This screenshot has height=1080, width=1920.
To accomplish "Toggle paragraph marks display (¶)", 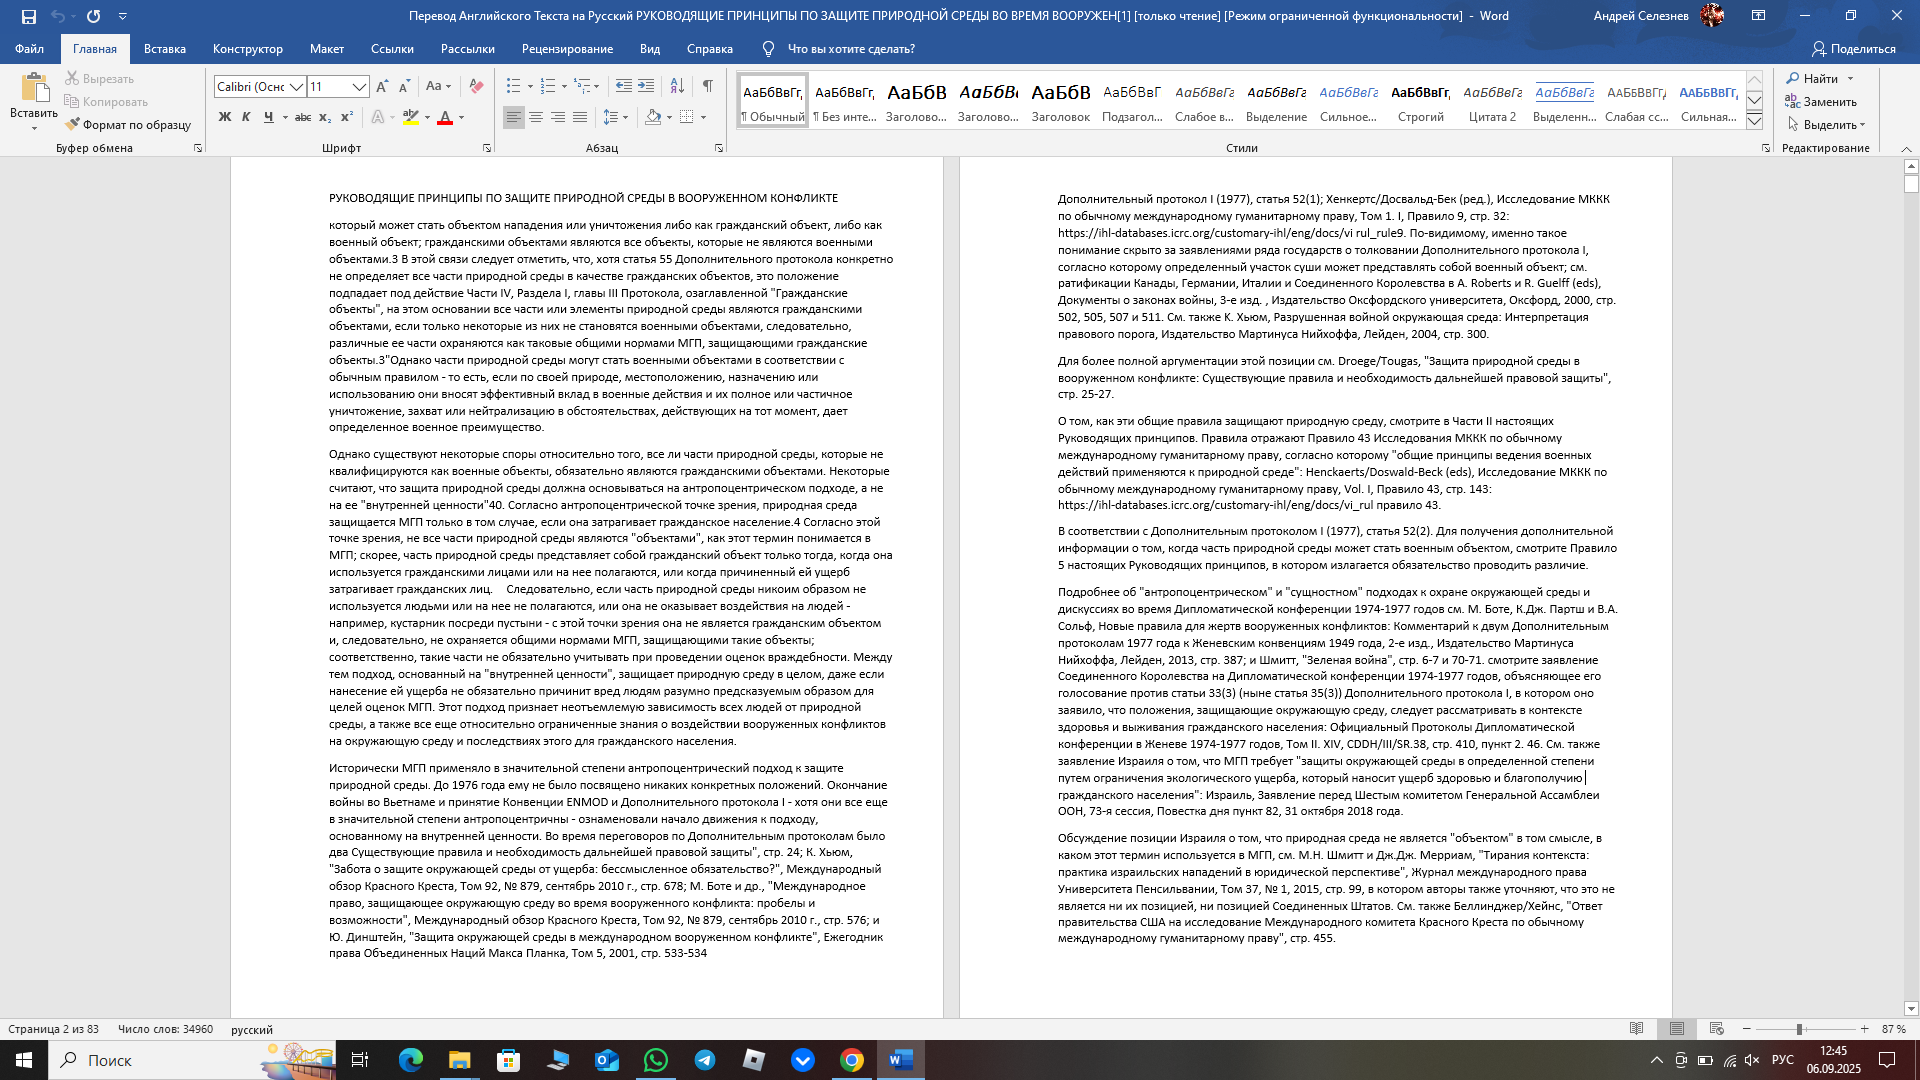I will 707,86.
